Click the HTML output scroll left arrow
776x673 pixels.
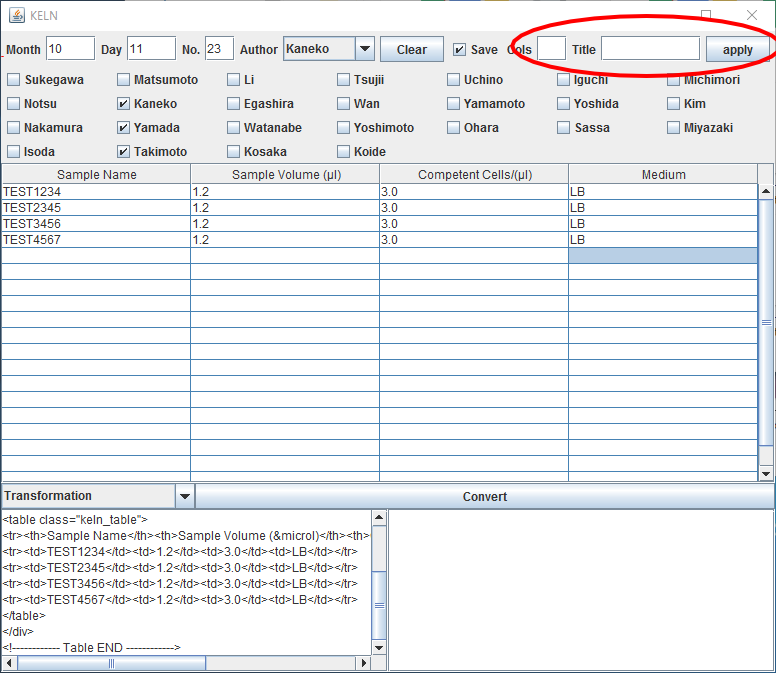9,663
